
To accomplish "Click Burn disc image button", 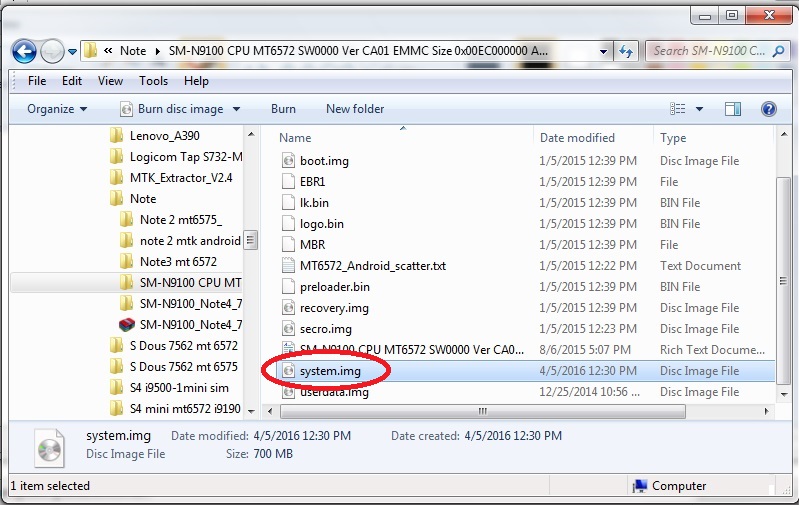I will 174,109.
